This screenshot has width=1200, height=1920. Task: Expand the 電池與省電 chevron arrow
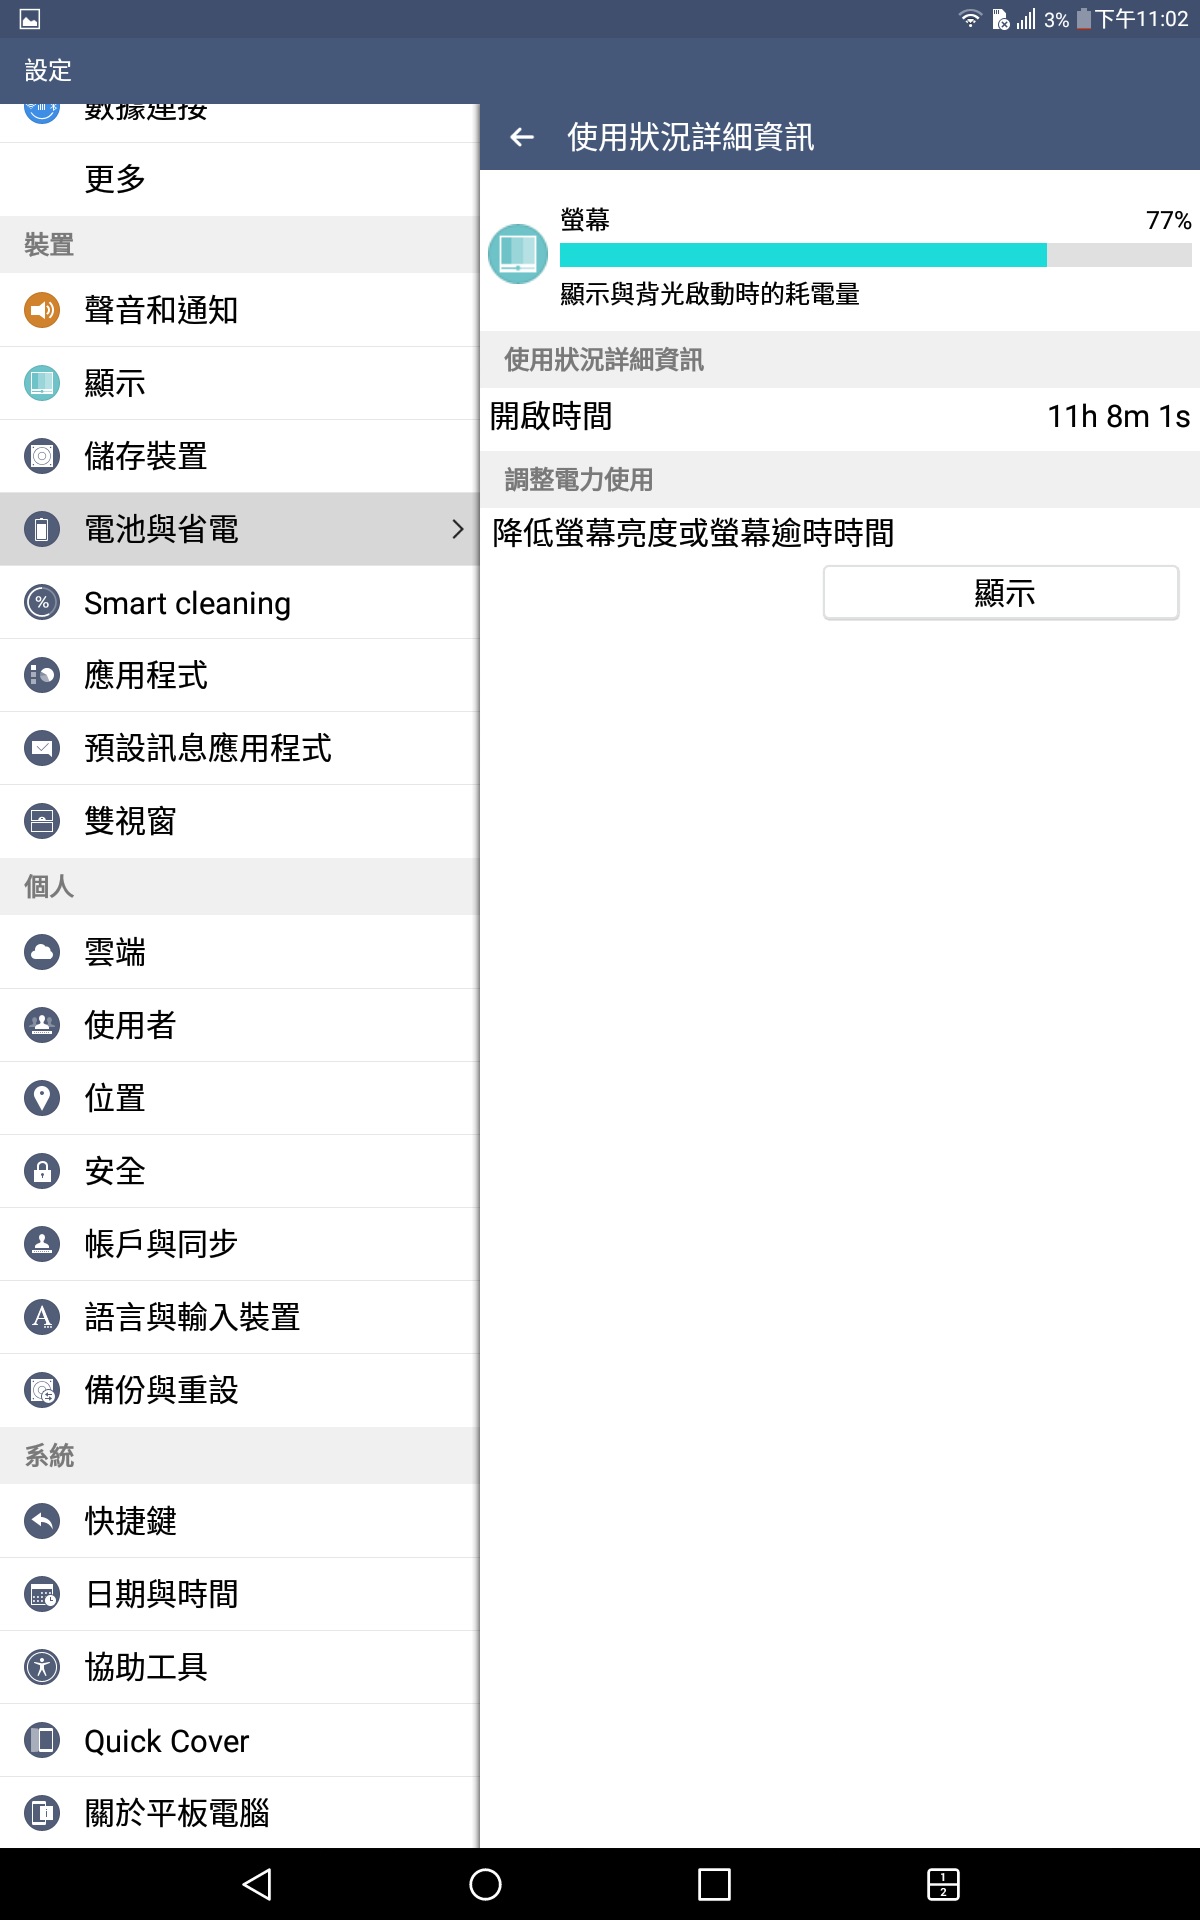[457, 529]
